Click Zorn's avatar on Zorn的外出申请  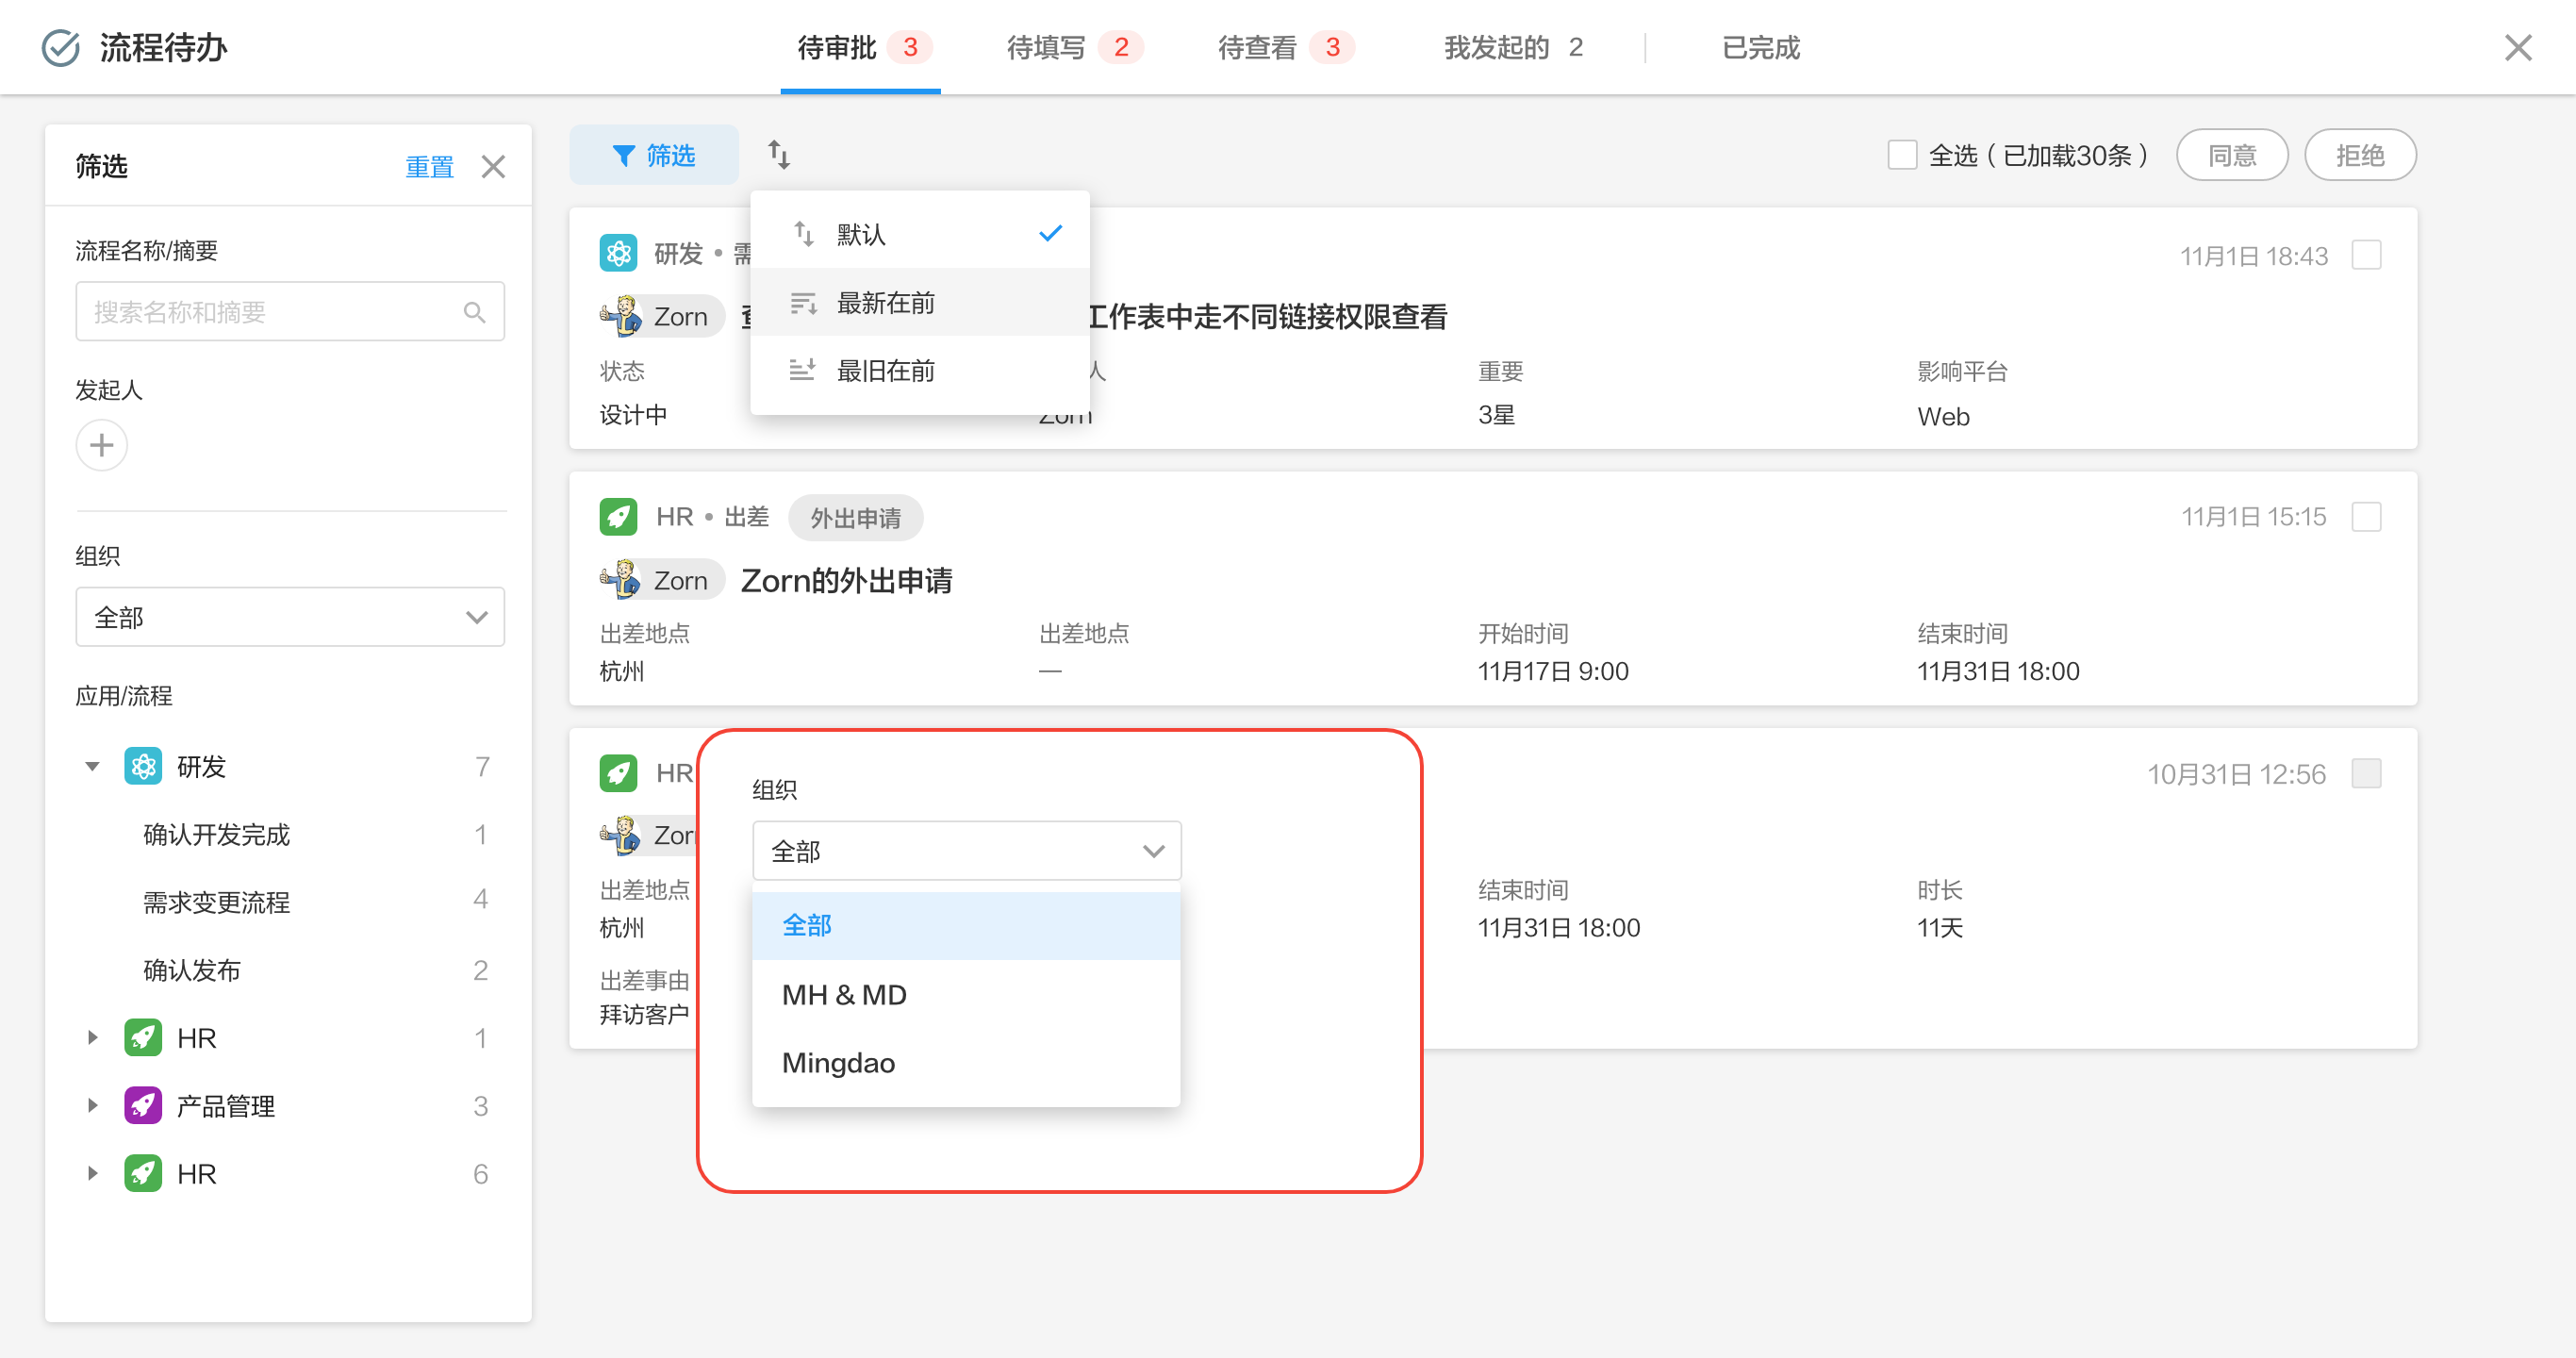621,580
